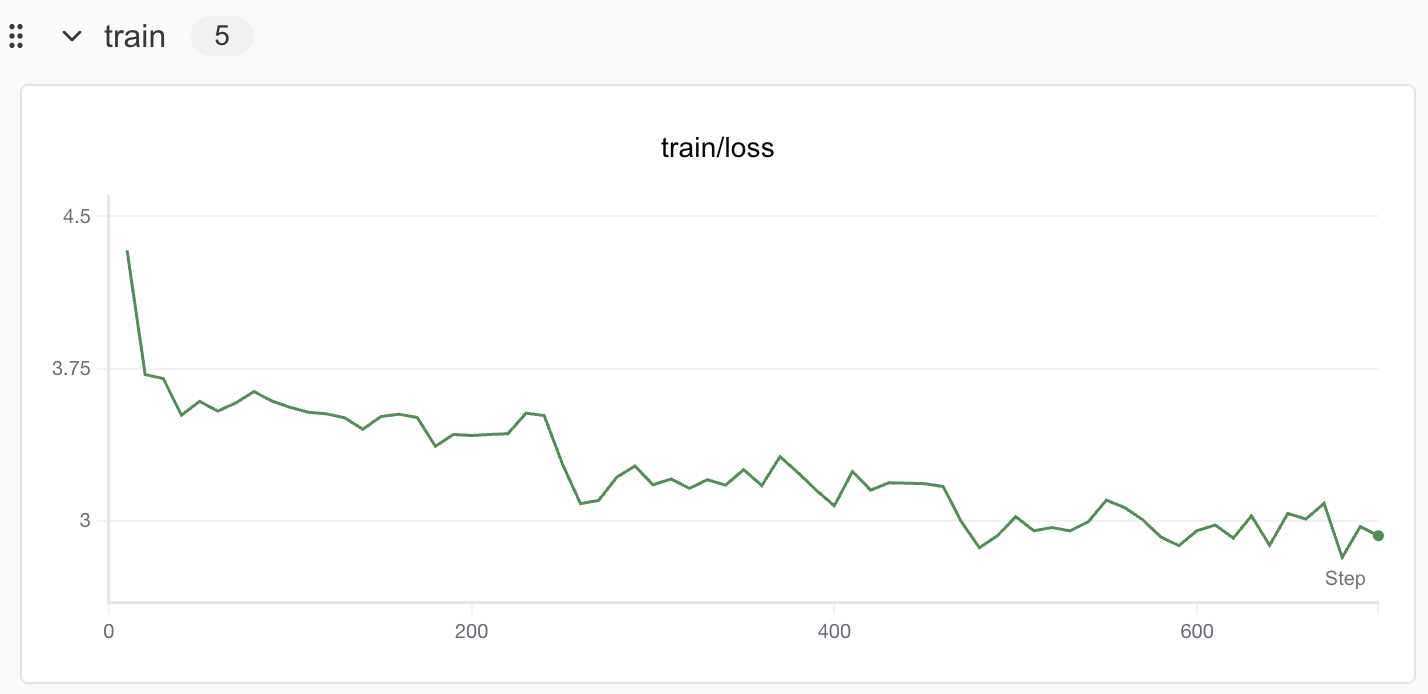
Task: Click the train/loss chart title
Action: tap(718, 149)
